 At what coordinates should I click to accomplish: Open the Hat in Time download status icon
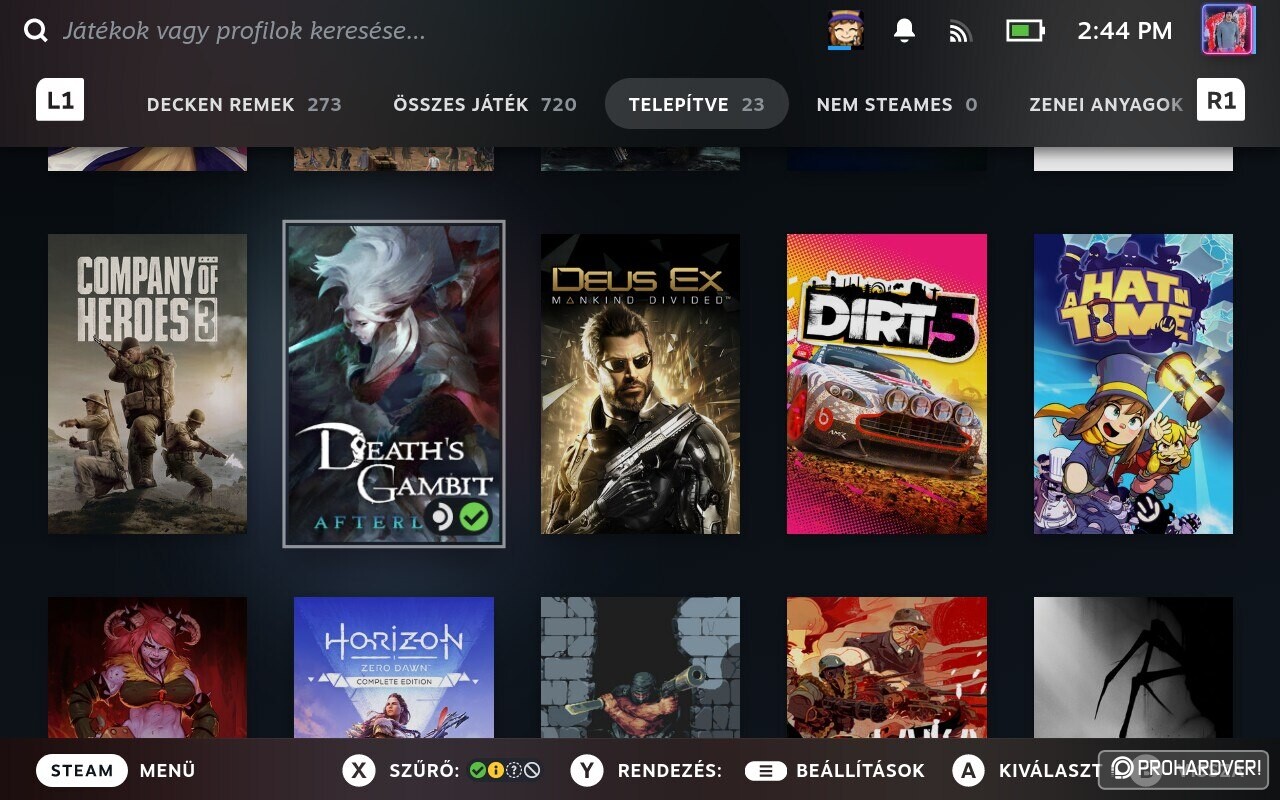pyautogui.click(x=846, y=31)
